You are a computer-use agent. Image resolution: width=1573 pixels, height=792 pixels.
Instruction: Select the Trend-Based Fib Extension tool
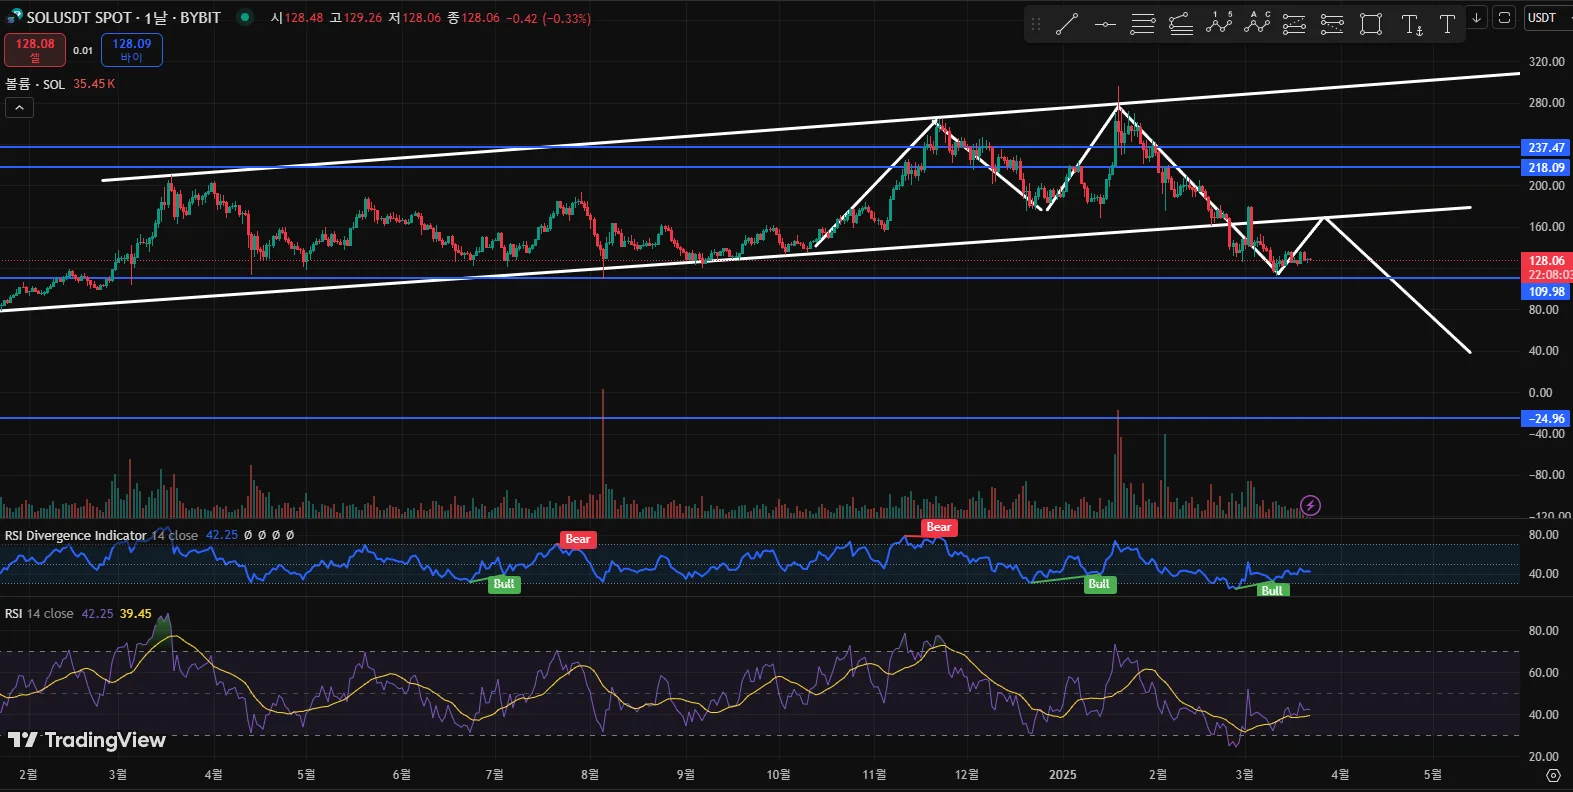[1332, 24]
